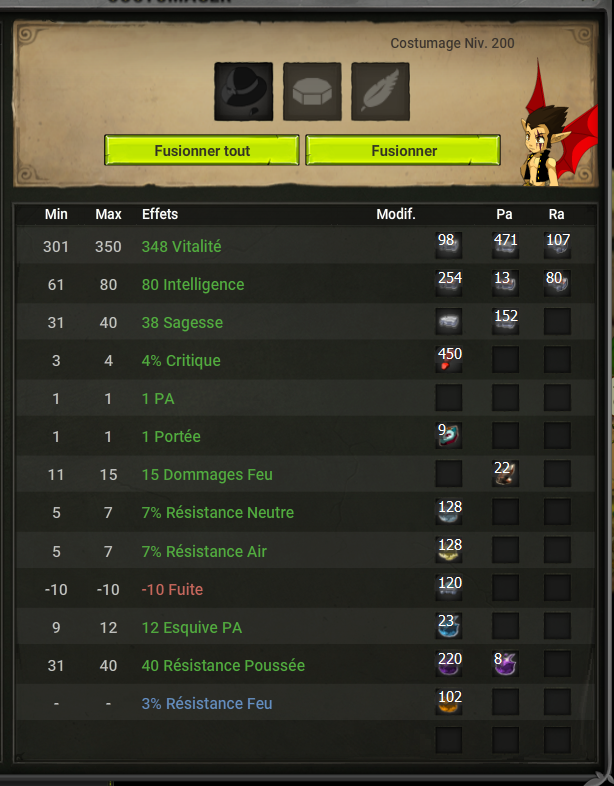This screenshot has height=786, width=614.
Task: Choose the 102 Résistance Feu rune
Action: pyautogui.click(x=449, y=702)
